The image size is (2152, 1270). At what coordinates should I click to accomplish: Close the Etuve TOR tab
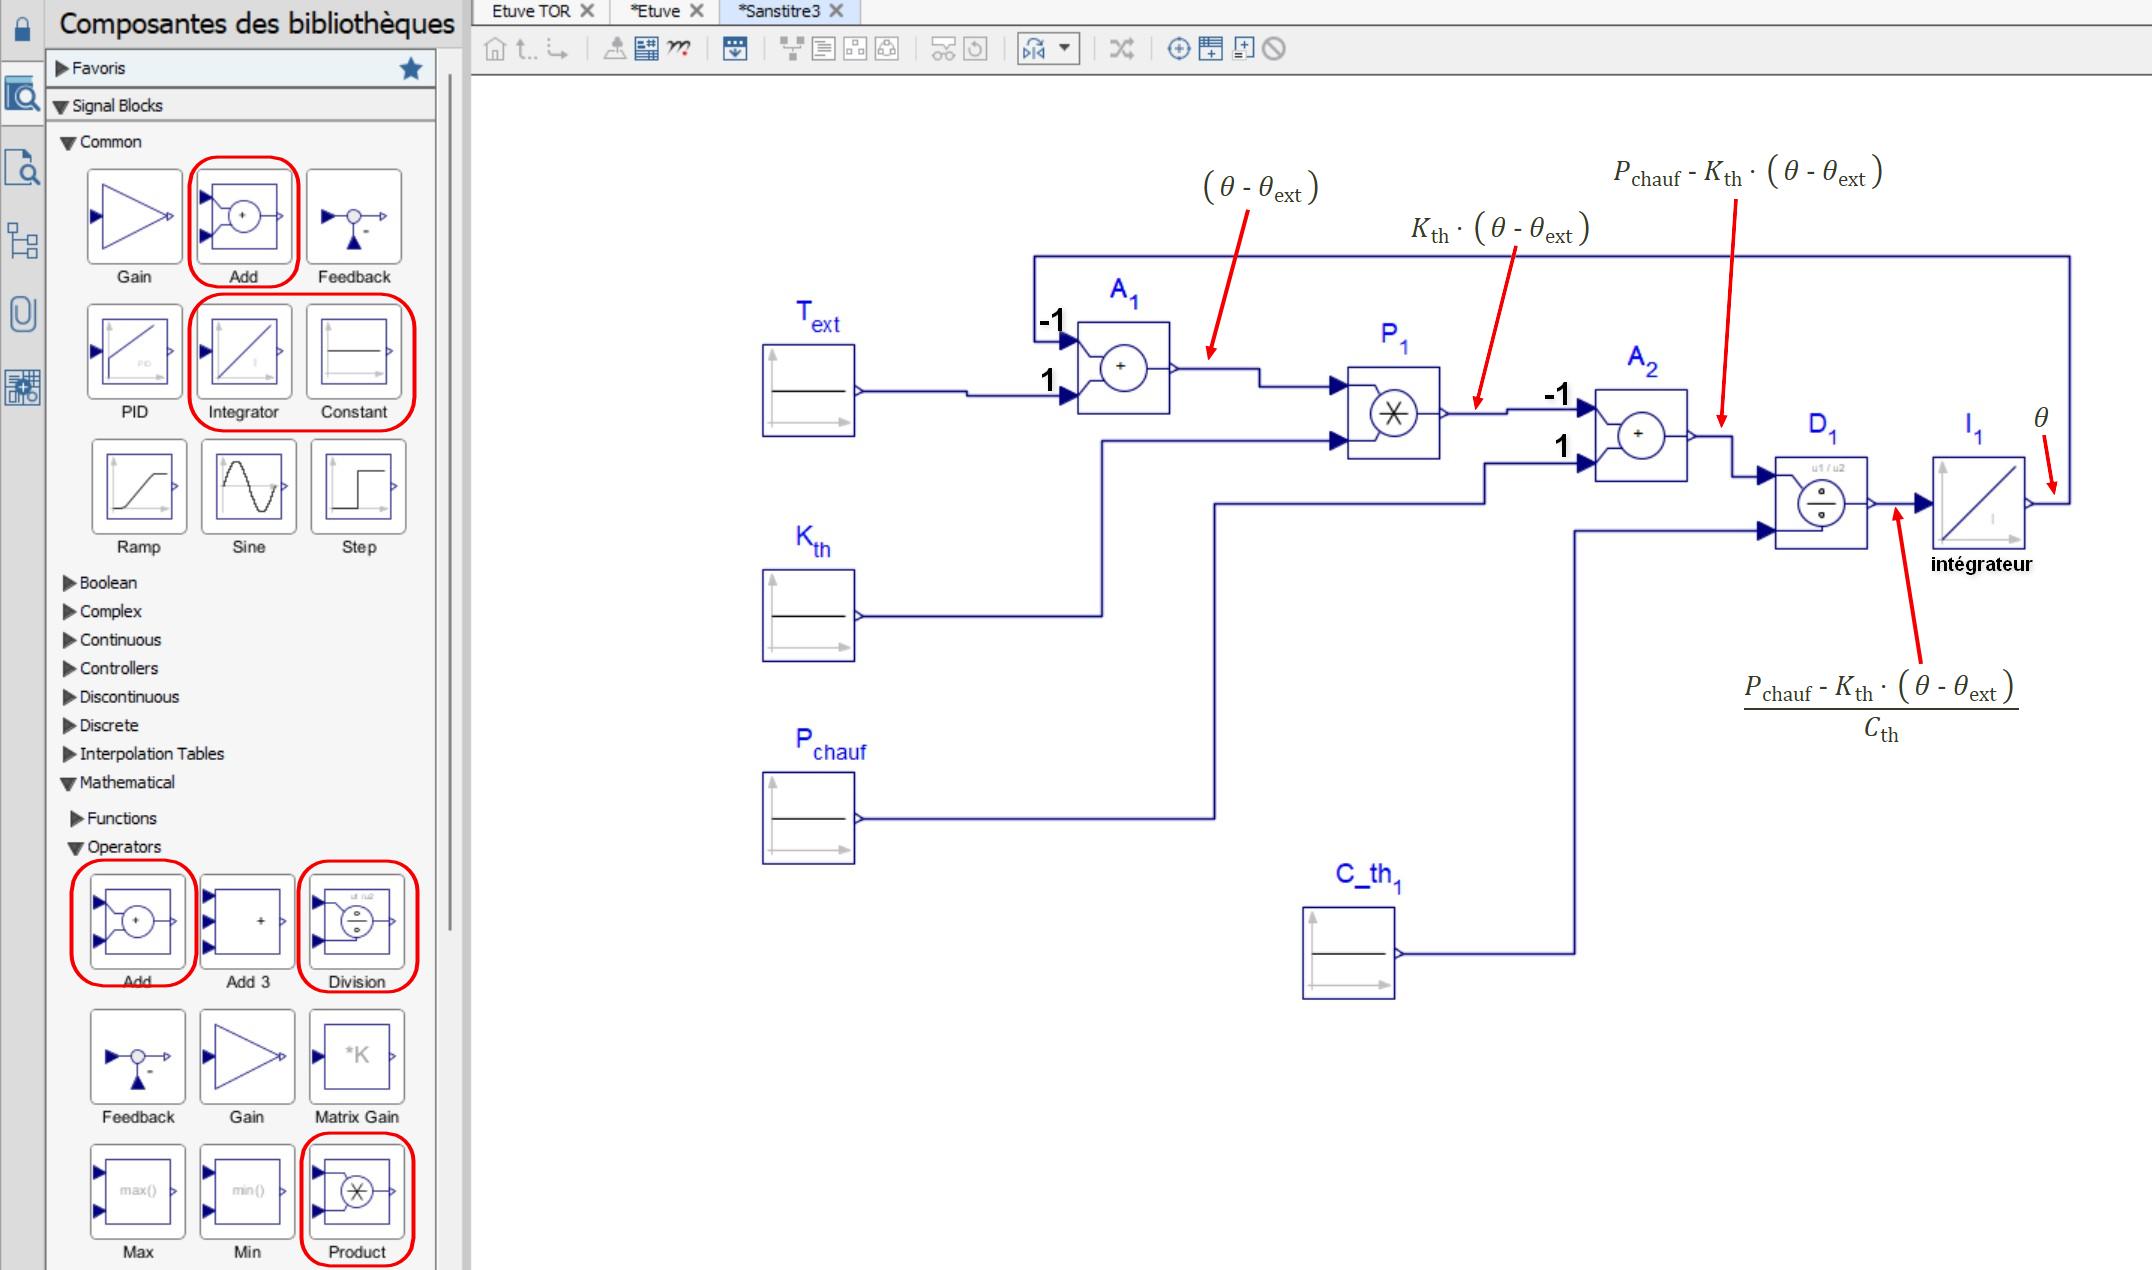[588, 11]
